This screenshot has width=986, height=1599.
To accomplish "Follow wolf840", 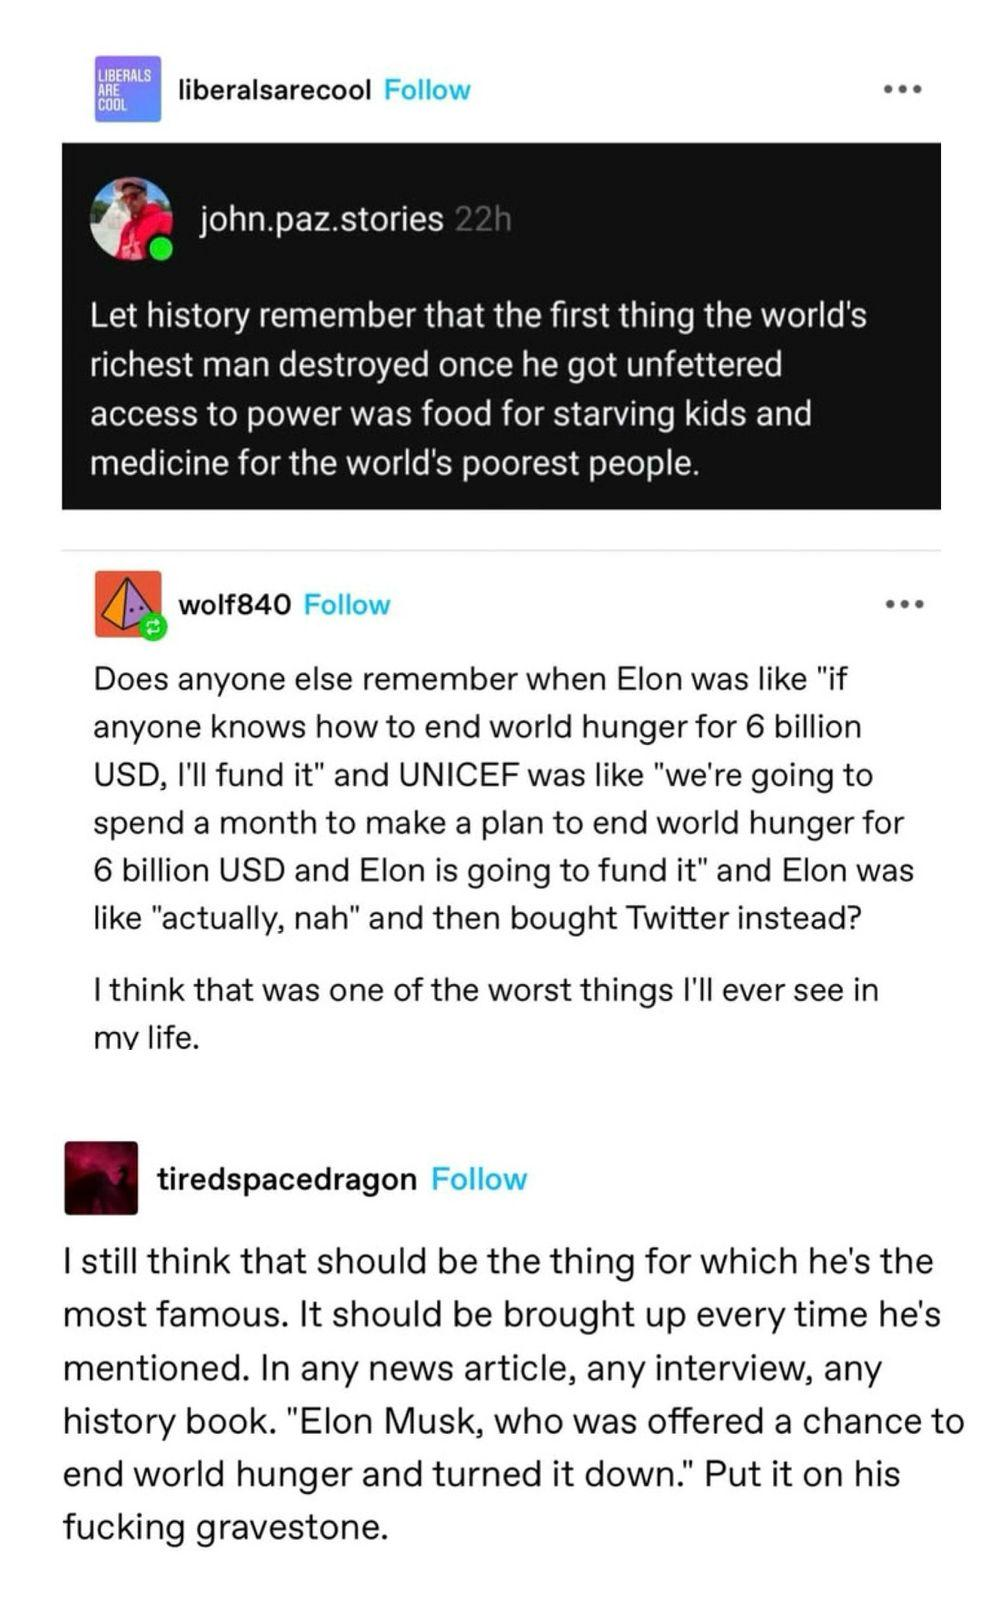I will 346,605.
